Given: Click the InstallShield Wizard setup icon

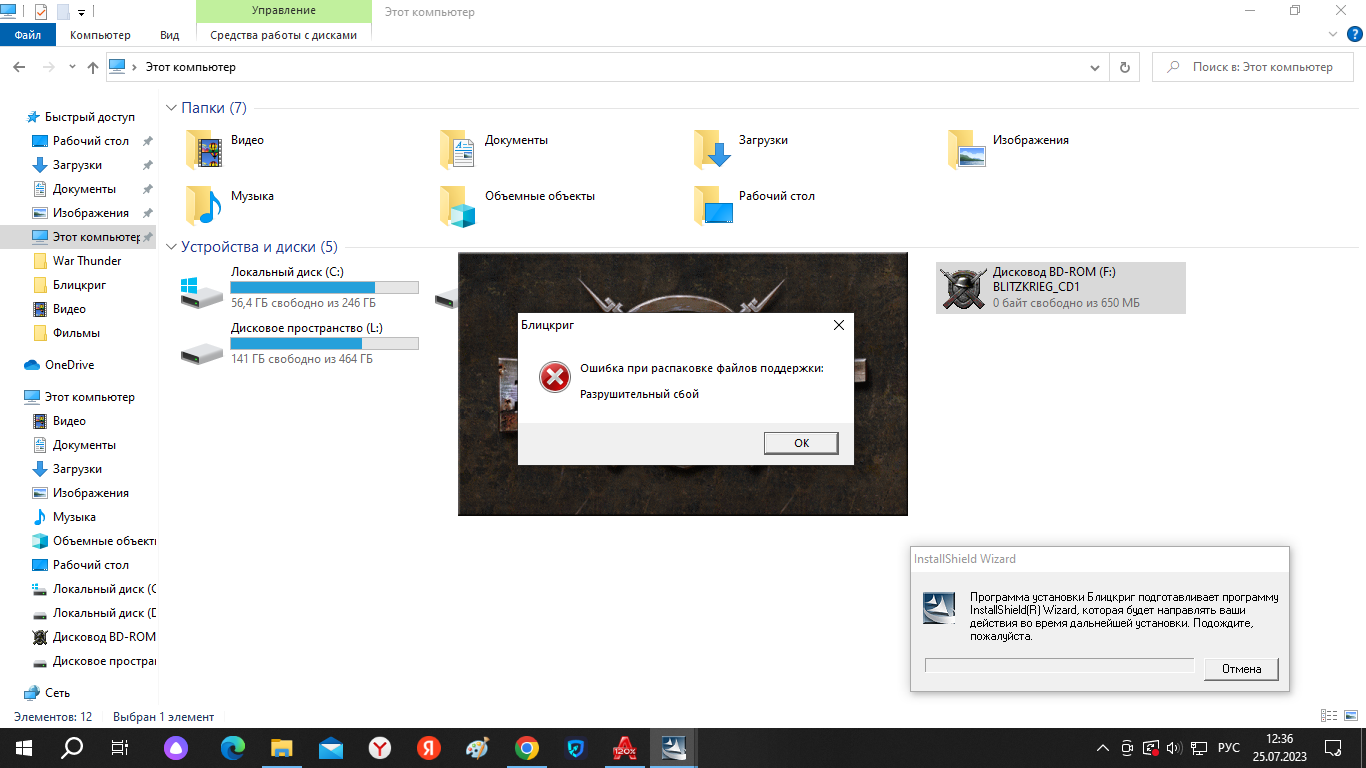Looking at the screenshot, I should click(x=940, y=608).
